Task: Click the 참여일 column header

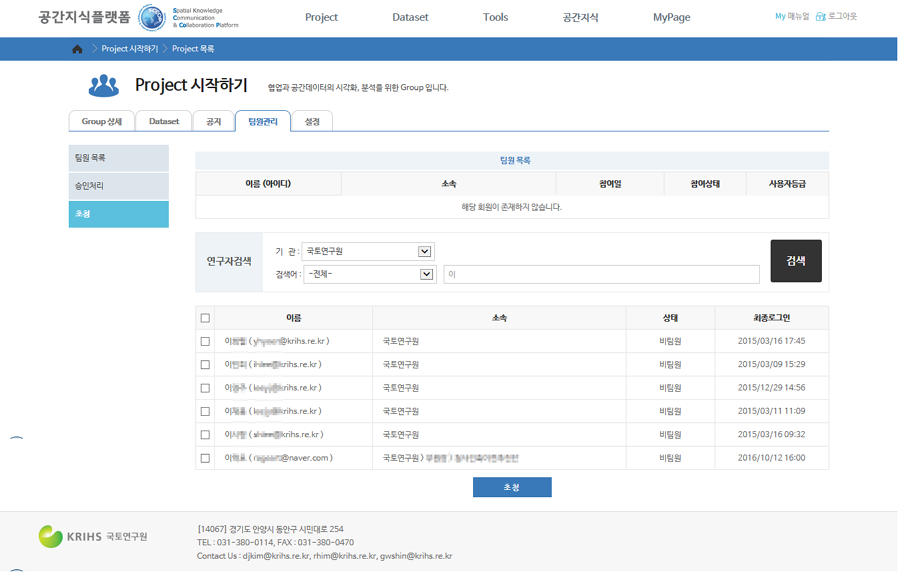Action: click(610, 184)
